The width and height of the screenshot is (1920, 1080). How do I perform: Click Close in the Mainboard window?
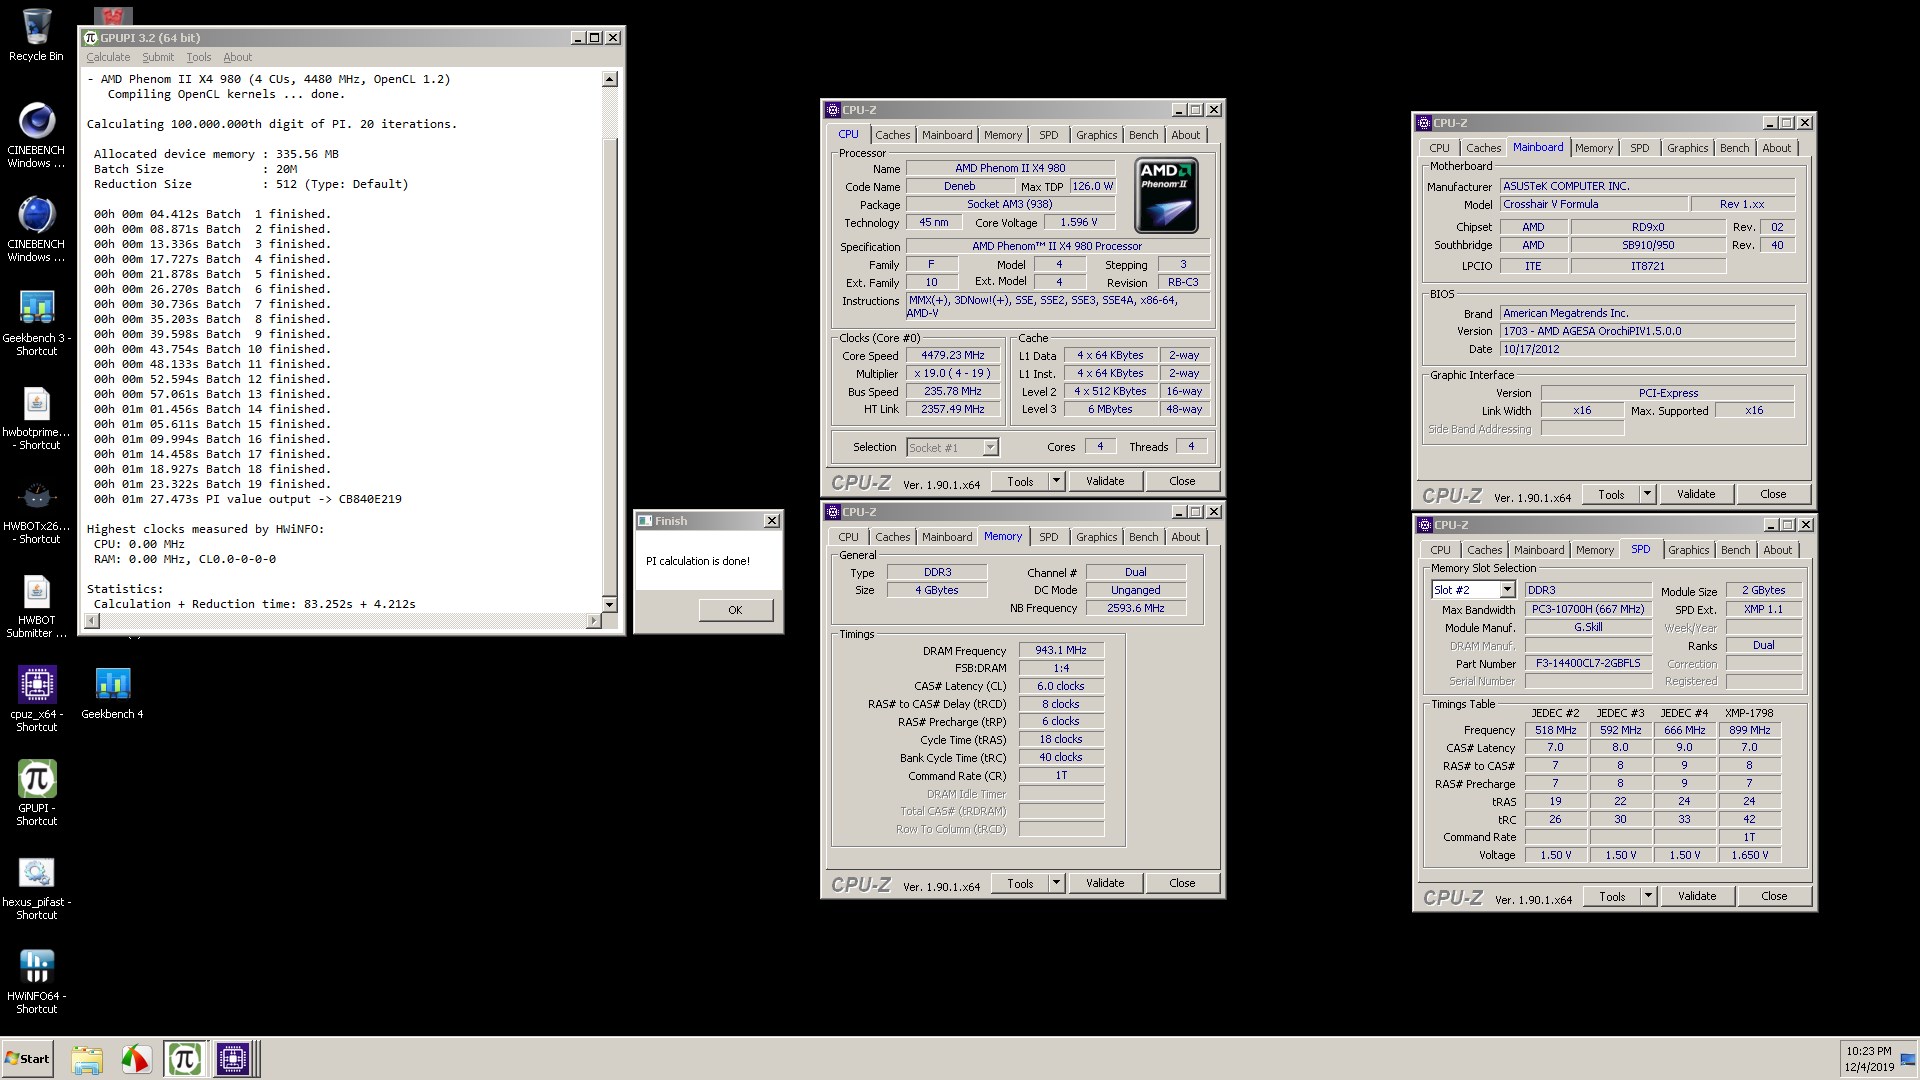click(x=1773, y=494)
